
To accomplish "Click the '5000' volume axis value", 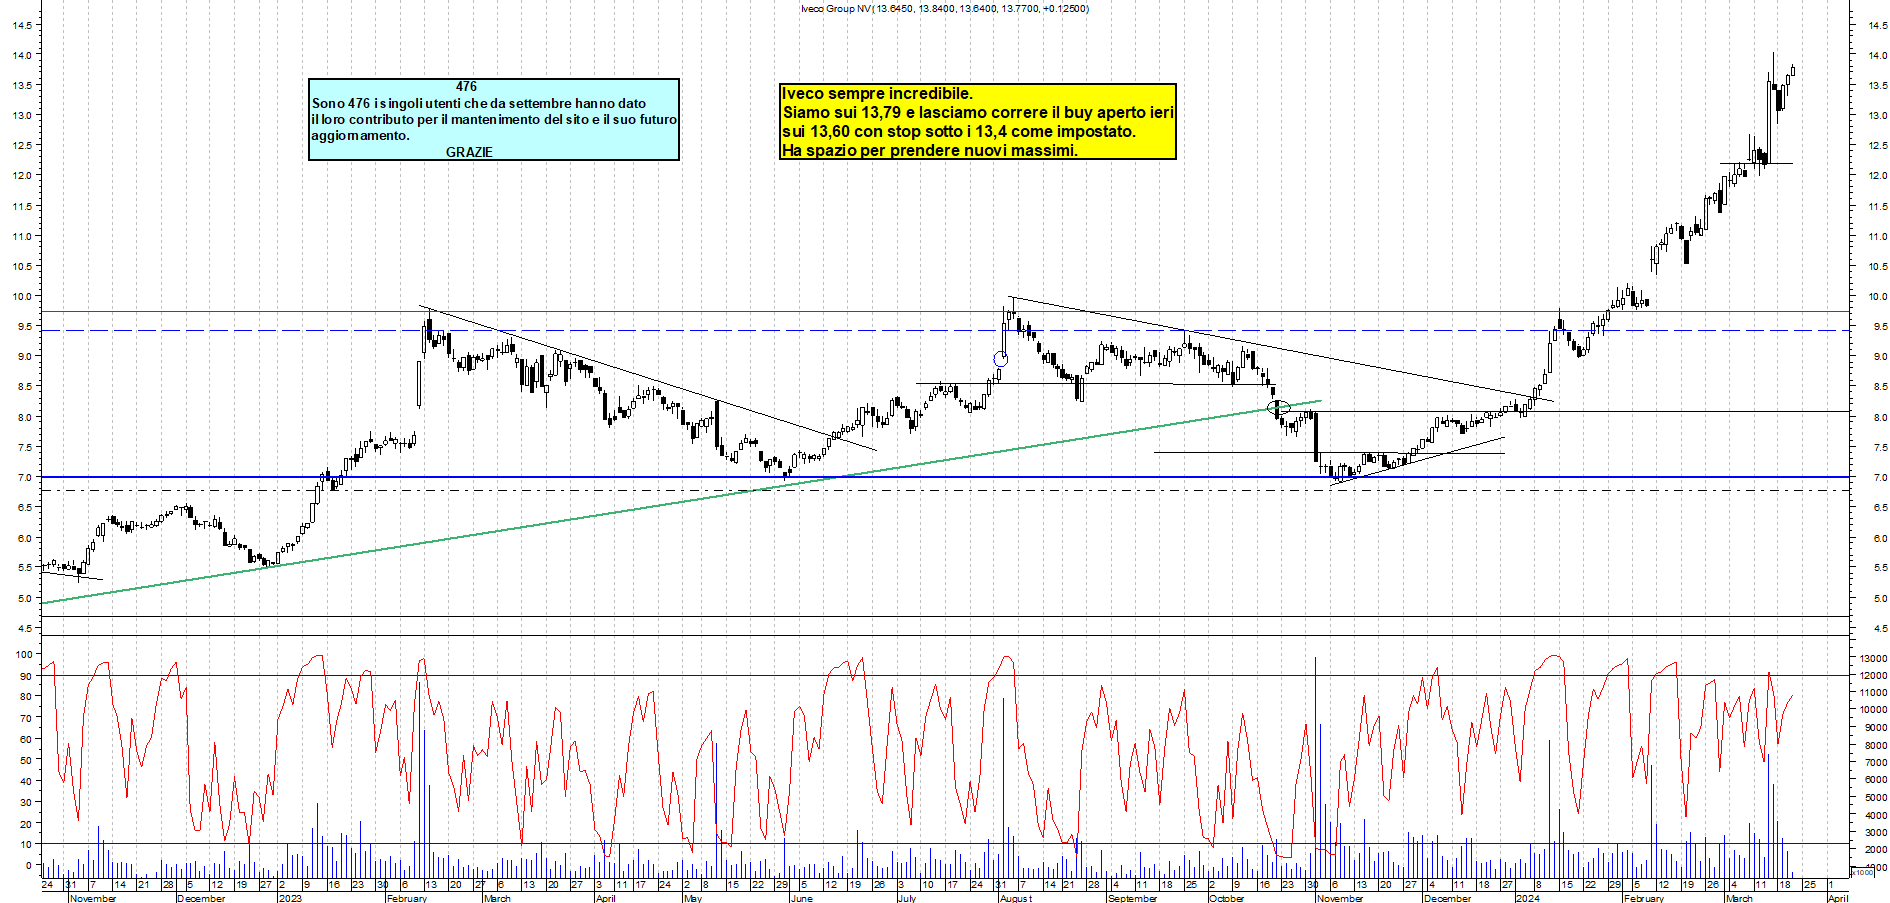I will [1875, 798].
